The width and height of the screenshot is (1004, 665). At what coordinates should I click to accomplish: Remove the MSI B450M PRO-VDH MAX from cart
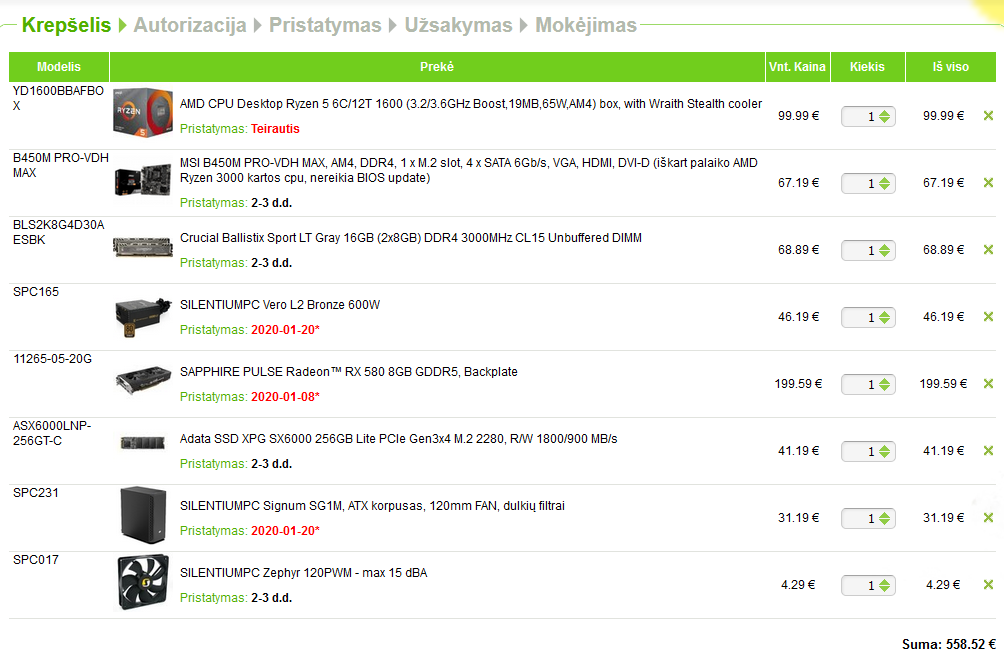[988, 183]
